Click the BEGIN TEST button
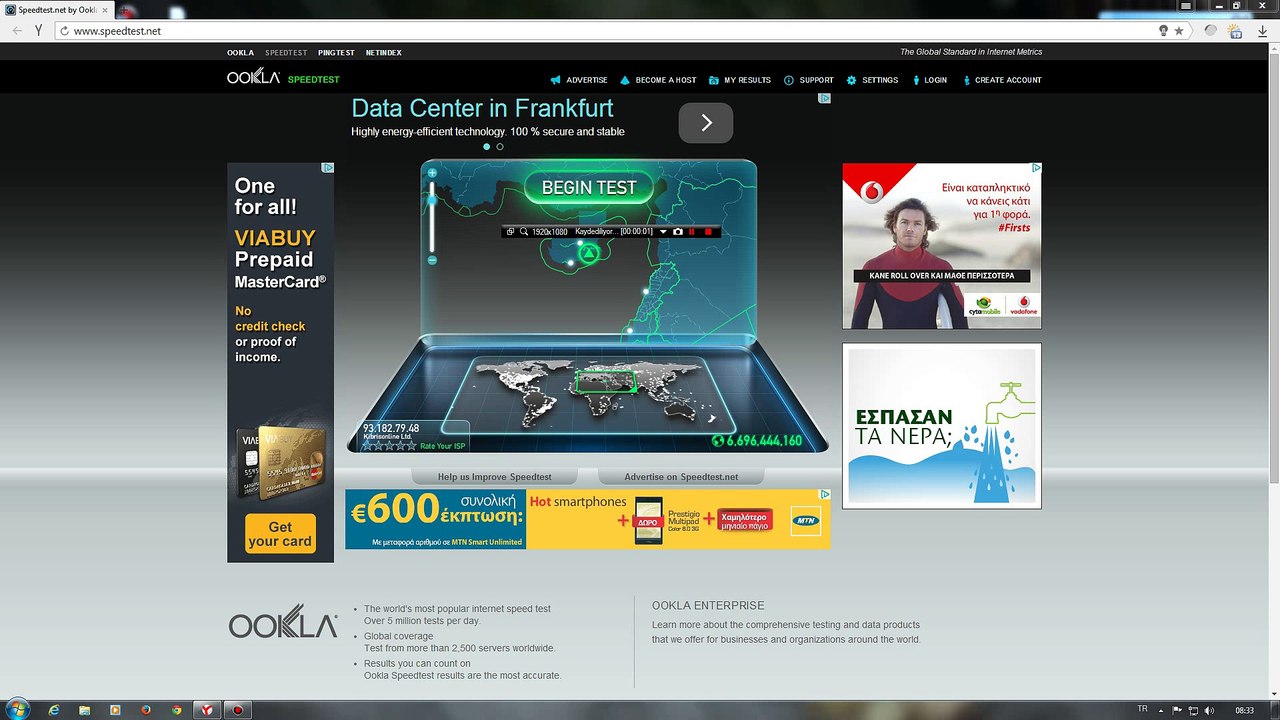The width and height of the screenshot is (1280, 720). [x=589, y=187]
